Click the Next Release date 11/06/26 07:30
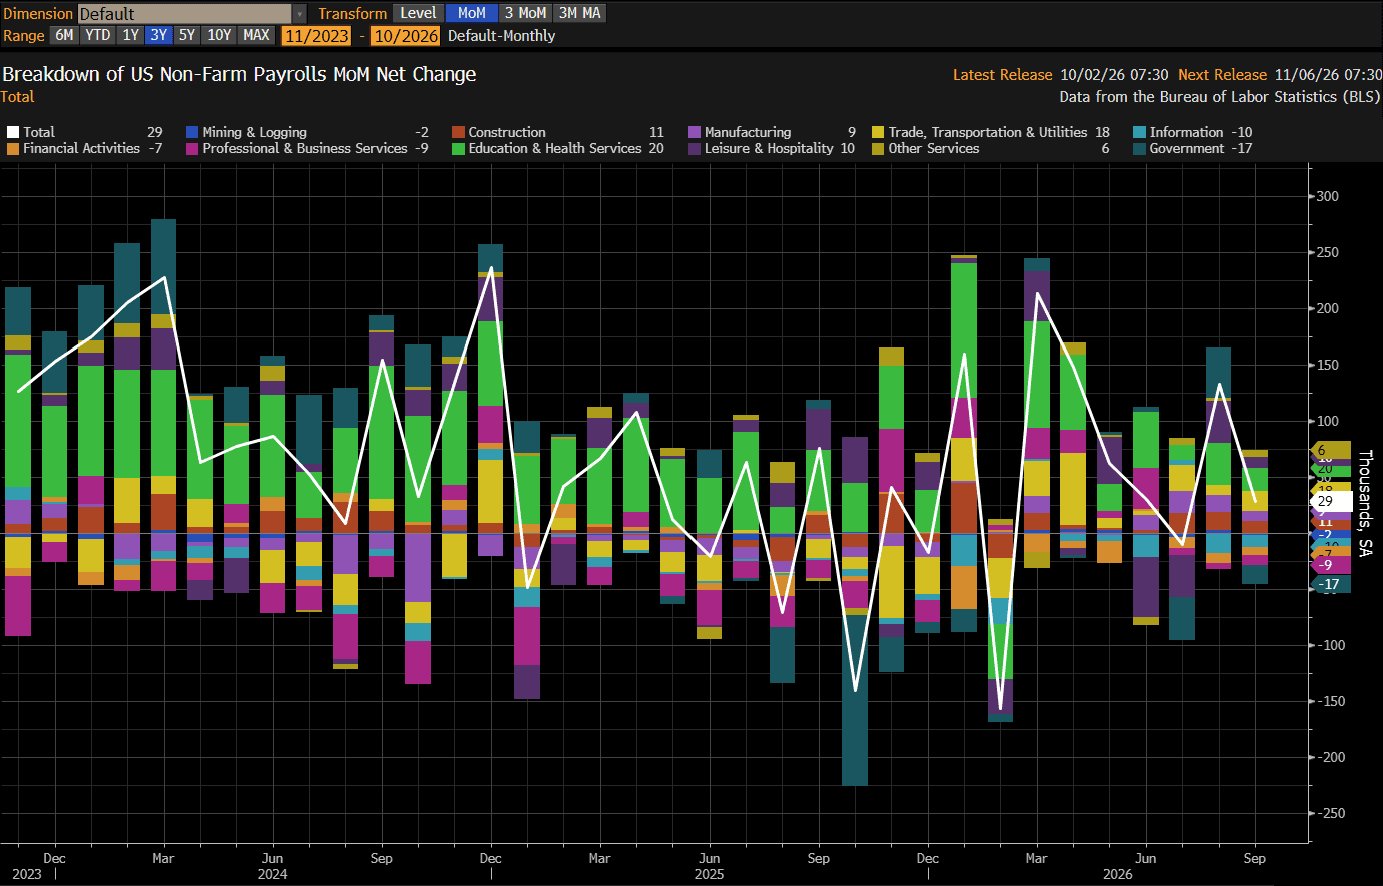The width and height of the screenshot is (1383, 886). click(1328, 75)
